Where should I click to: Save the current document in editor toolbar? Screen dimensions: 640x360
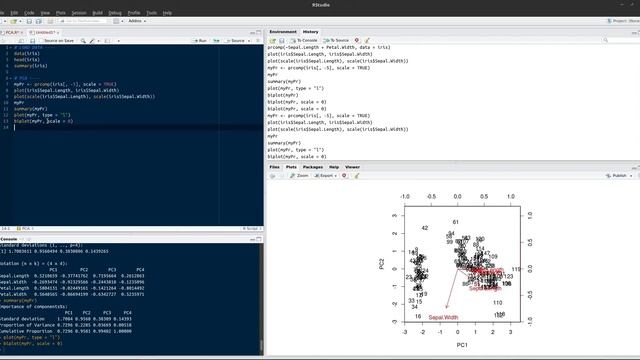pyautogui.click(x=33, y=41)
